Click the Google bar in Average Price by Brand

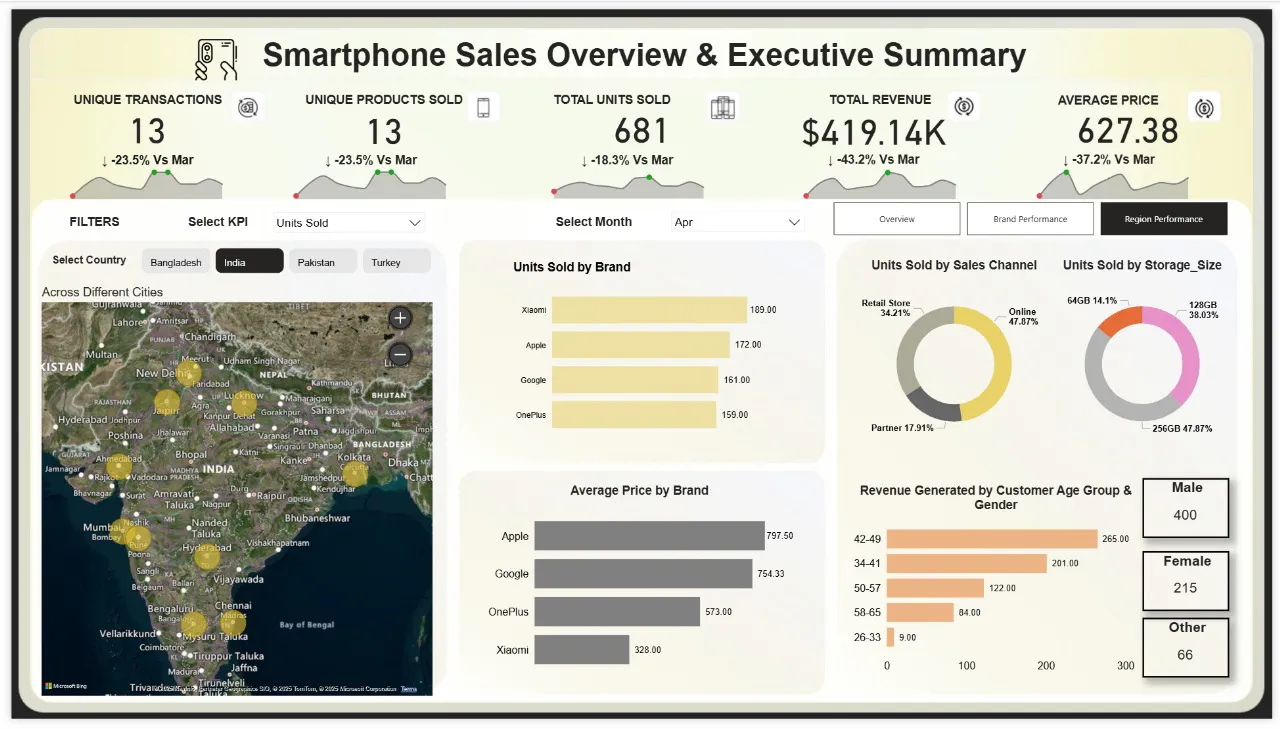(643, 574)
